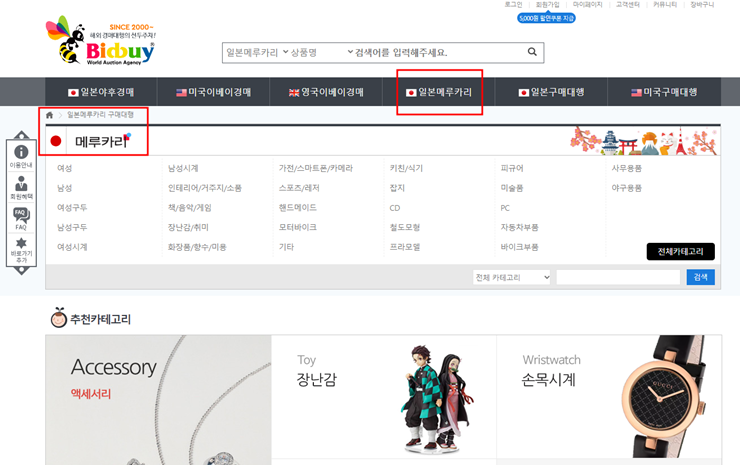
Task: Open 책/음악/게임 category
Action: (x=190, y=208)
